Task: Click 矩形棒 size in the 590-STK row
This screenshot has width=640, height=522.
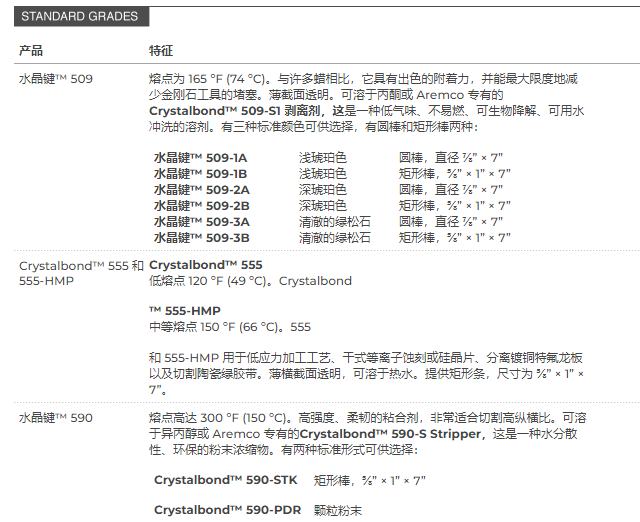Action: tap(369, 481)
